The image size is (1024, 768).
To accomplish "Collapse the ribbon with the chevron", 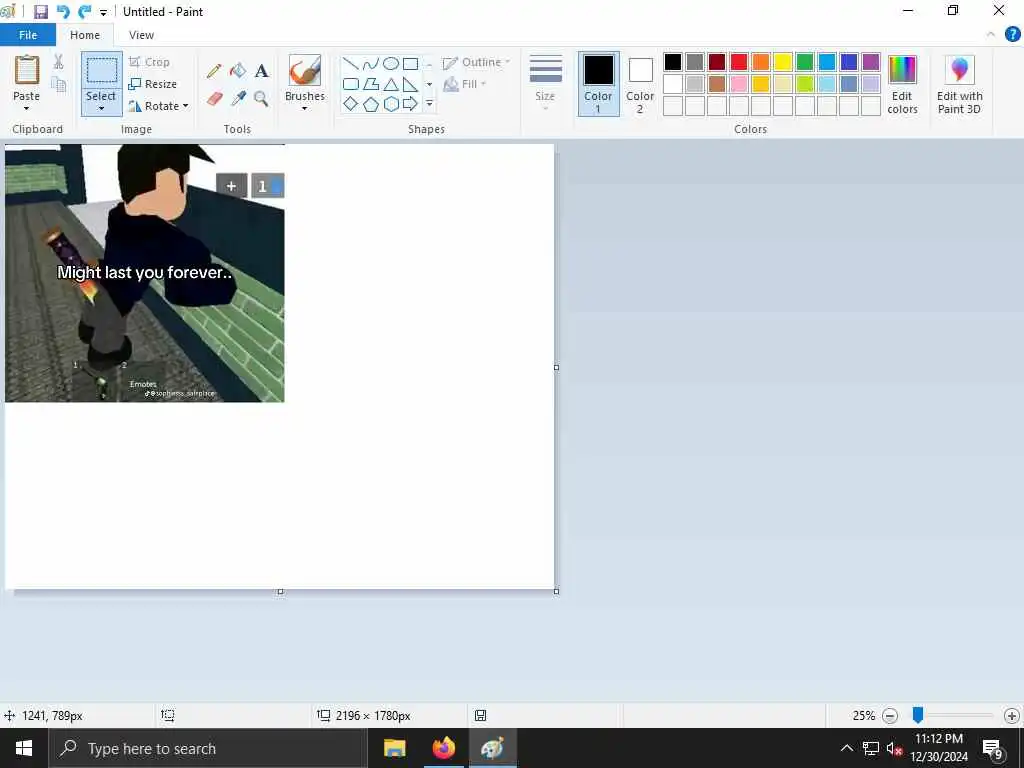I will (x=991, y=34).
